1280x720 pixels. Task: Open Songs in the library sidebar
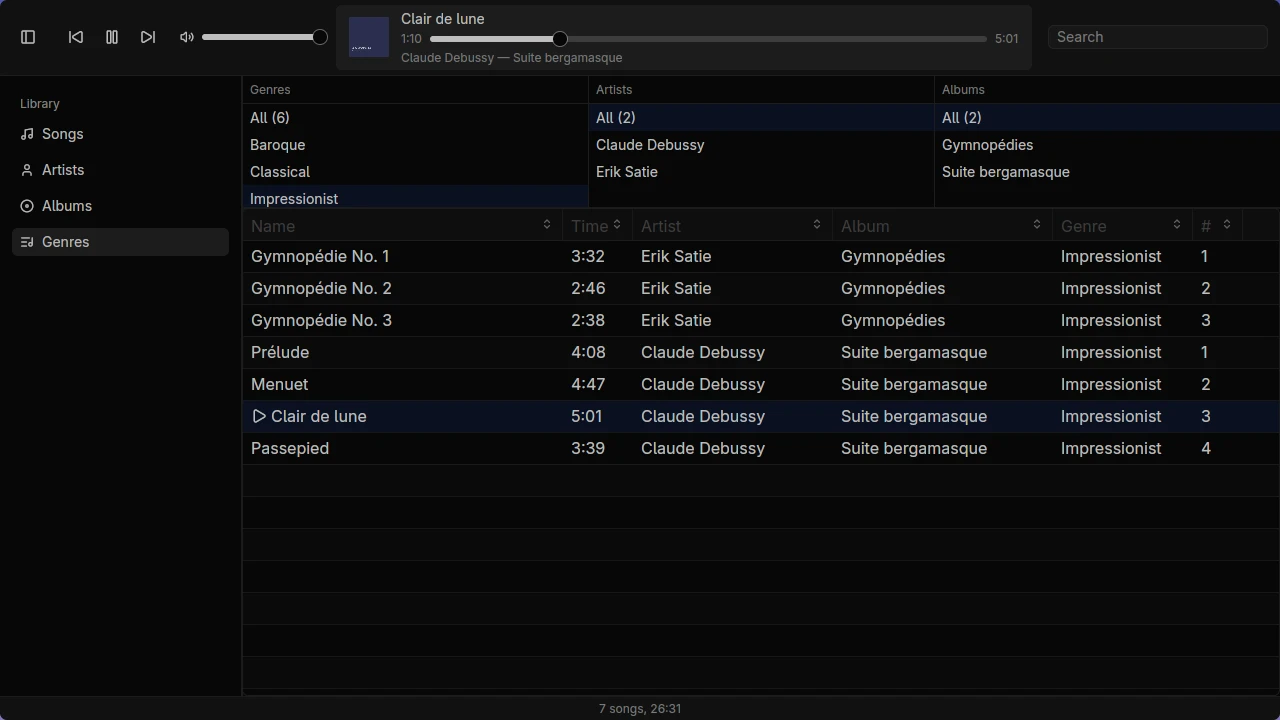[120, 134]
